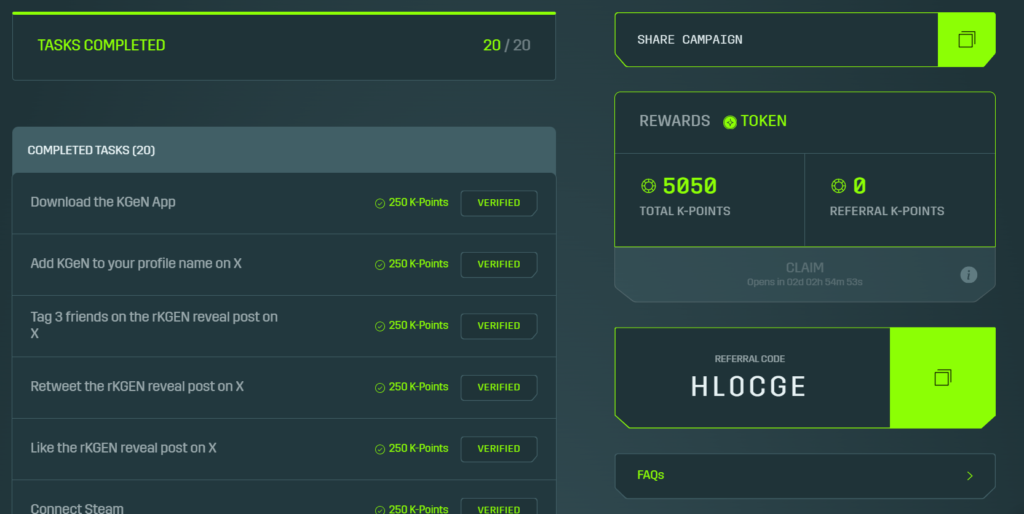Click VERIFIED for Like the rKGEN reveal post
Image resolution: width=1024 pixels, height=514 pixels.
coord(499,449)
